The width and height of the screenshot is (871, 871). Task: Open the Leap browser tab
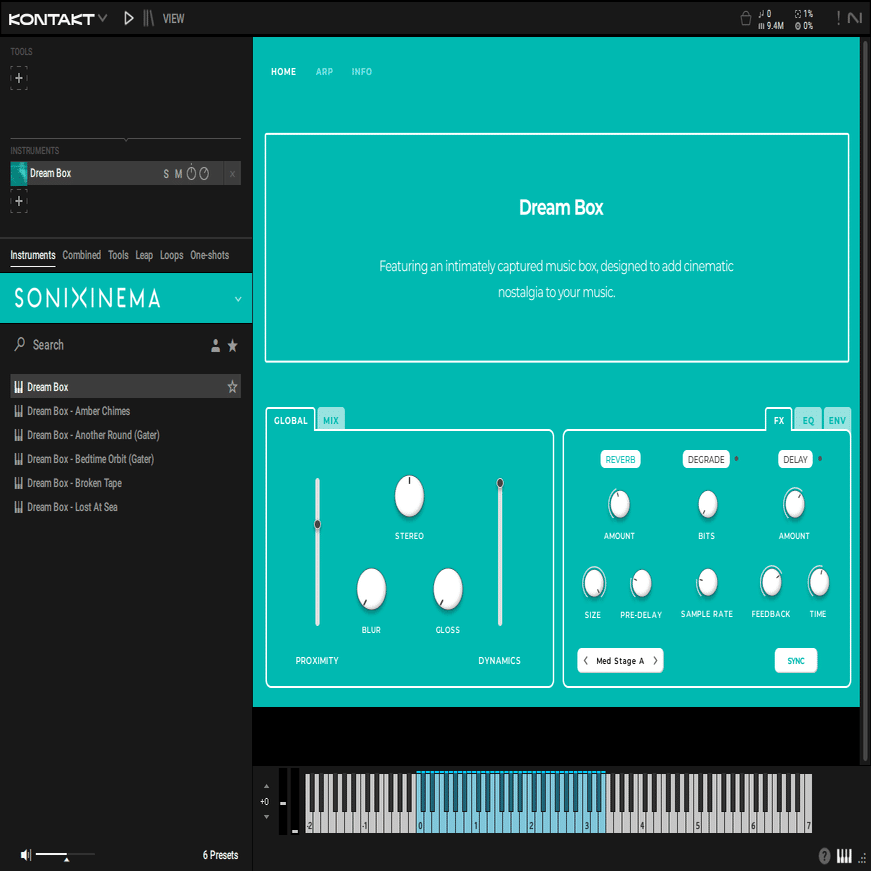[144, 255]
